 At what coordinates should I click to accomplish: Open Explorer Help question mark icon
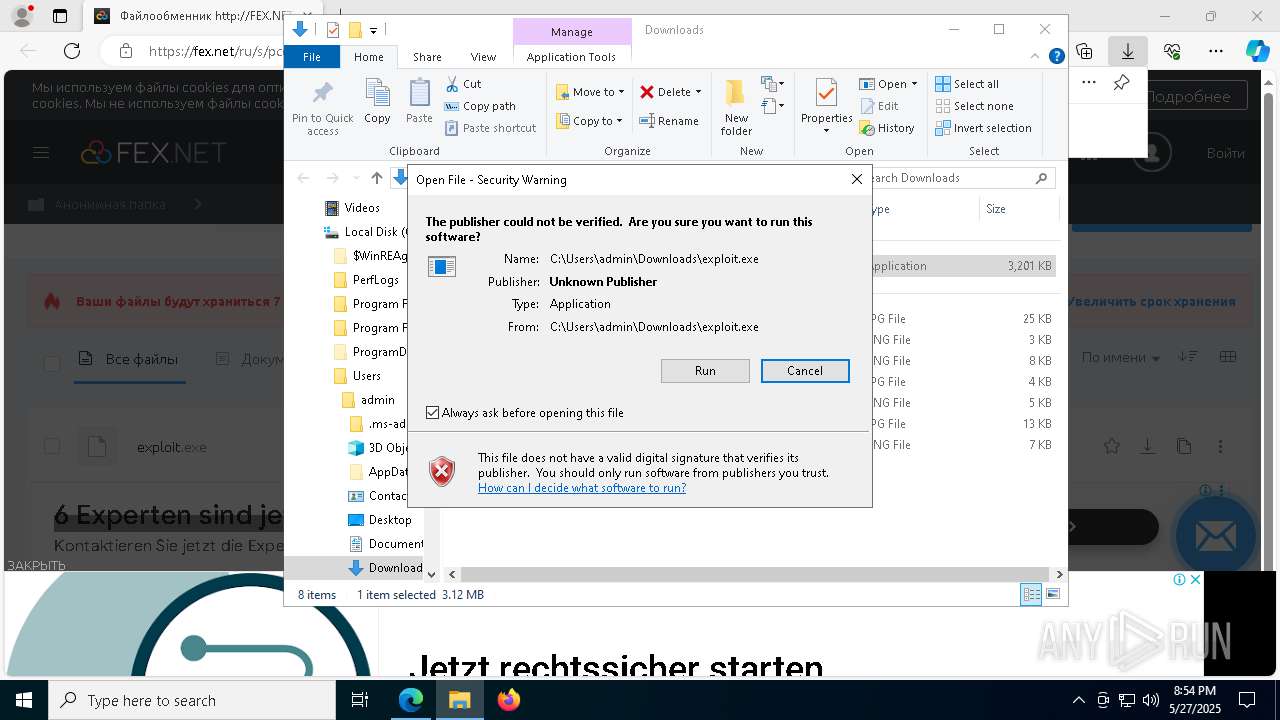1056,57
